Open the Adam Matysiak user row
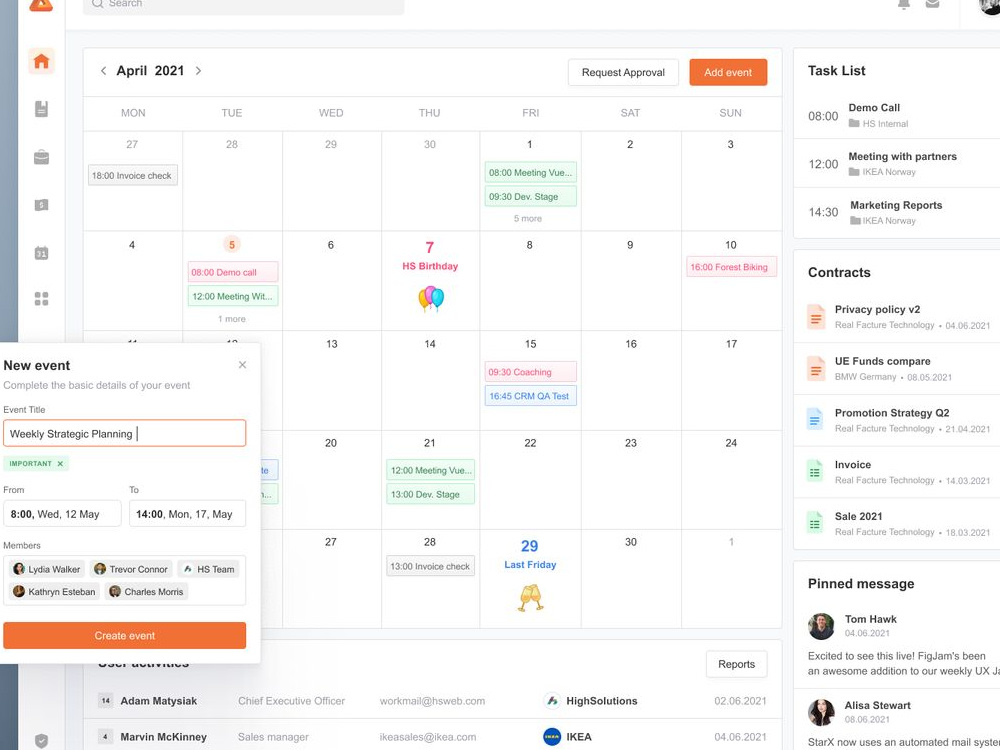The image size is (1000, 750). (433, 701)
